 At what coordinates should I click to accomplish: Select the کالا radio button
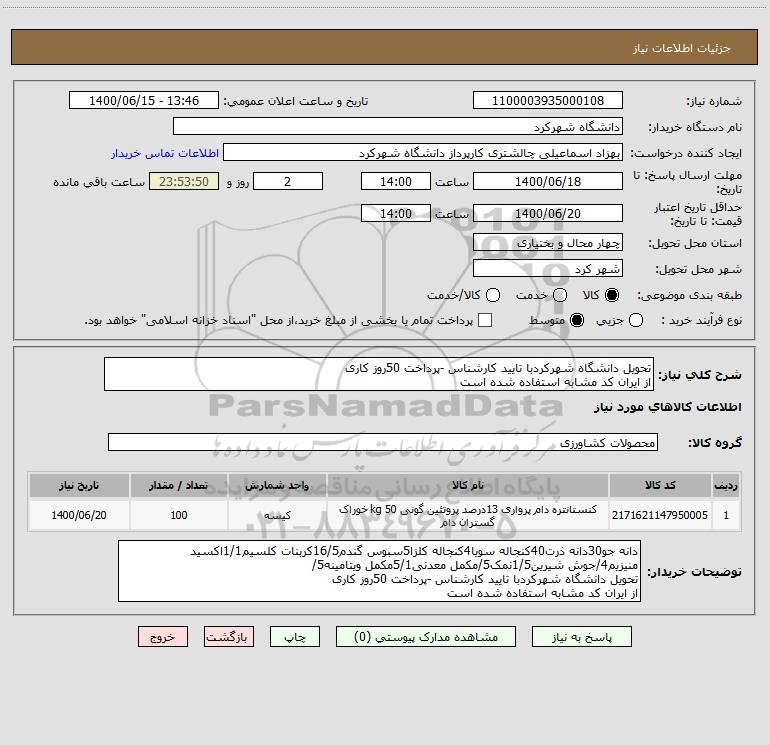pos(612,295)
